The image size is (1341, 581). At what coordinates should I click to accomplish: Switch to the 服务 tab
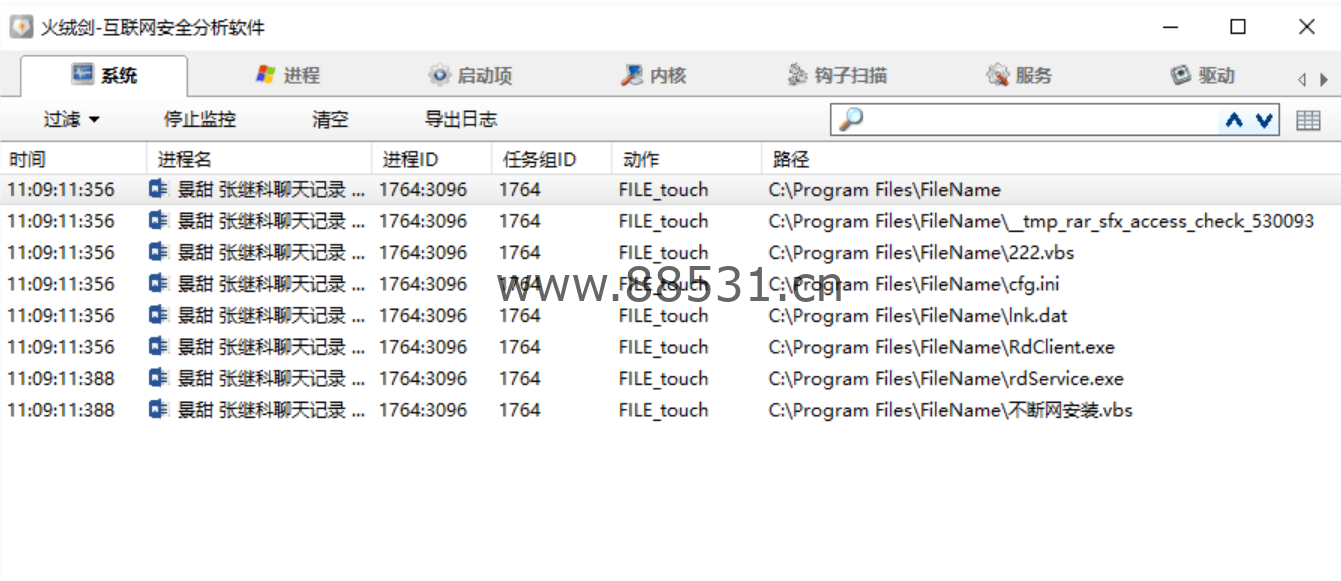[x=1019, y=75]
